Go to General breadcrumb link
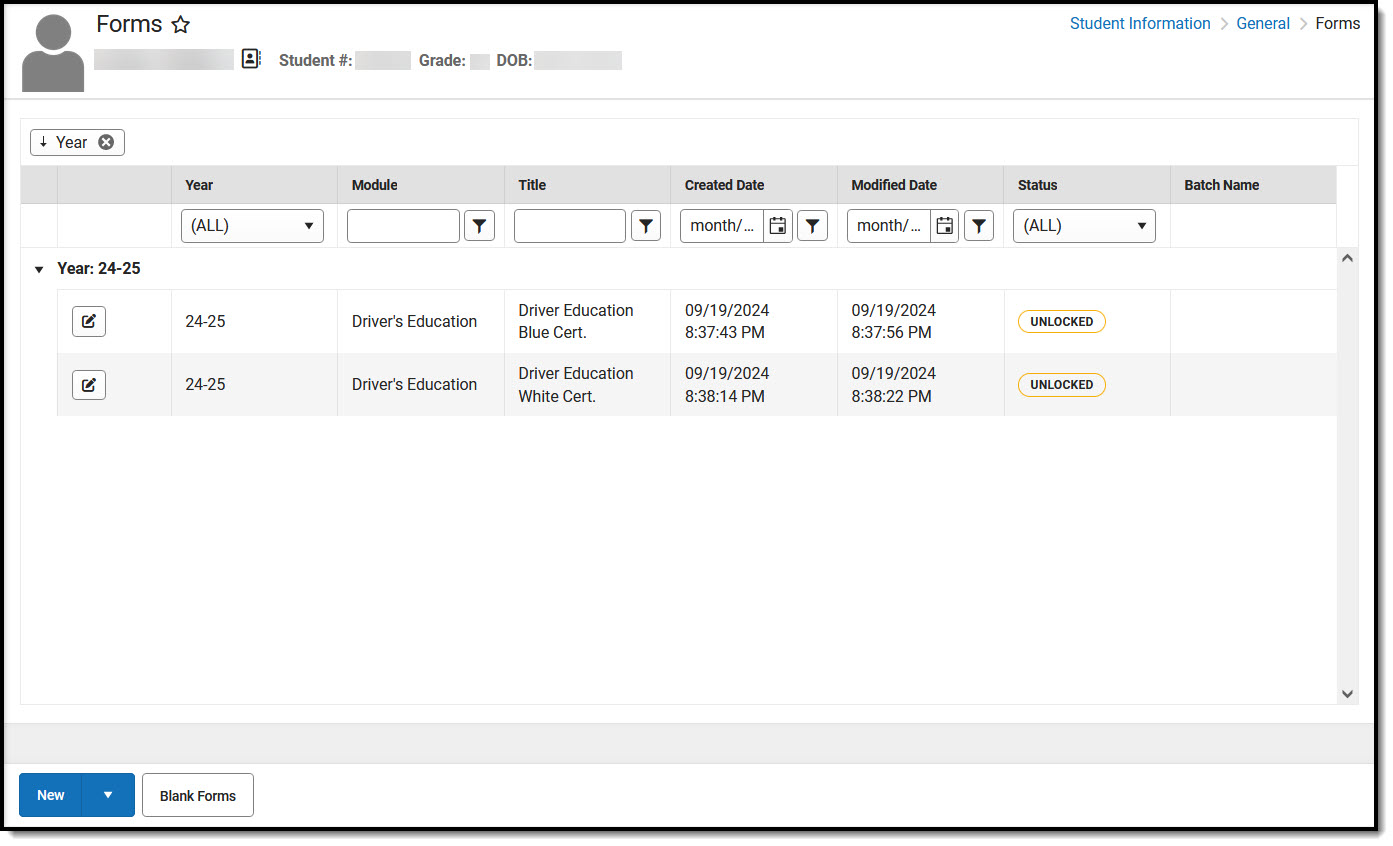1393x846 pixels. pyautogui.click(x=1263, y=24)
